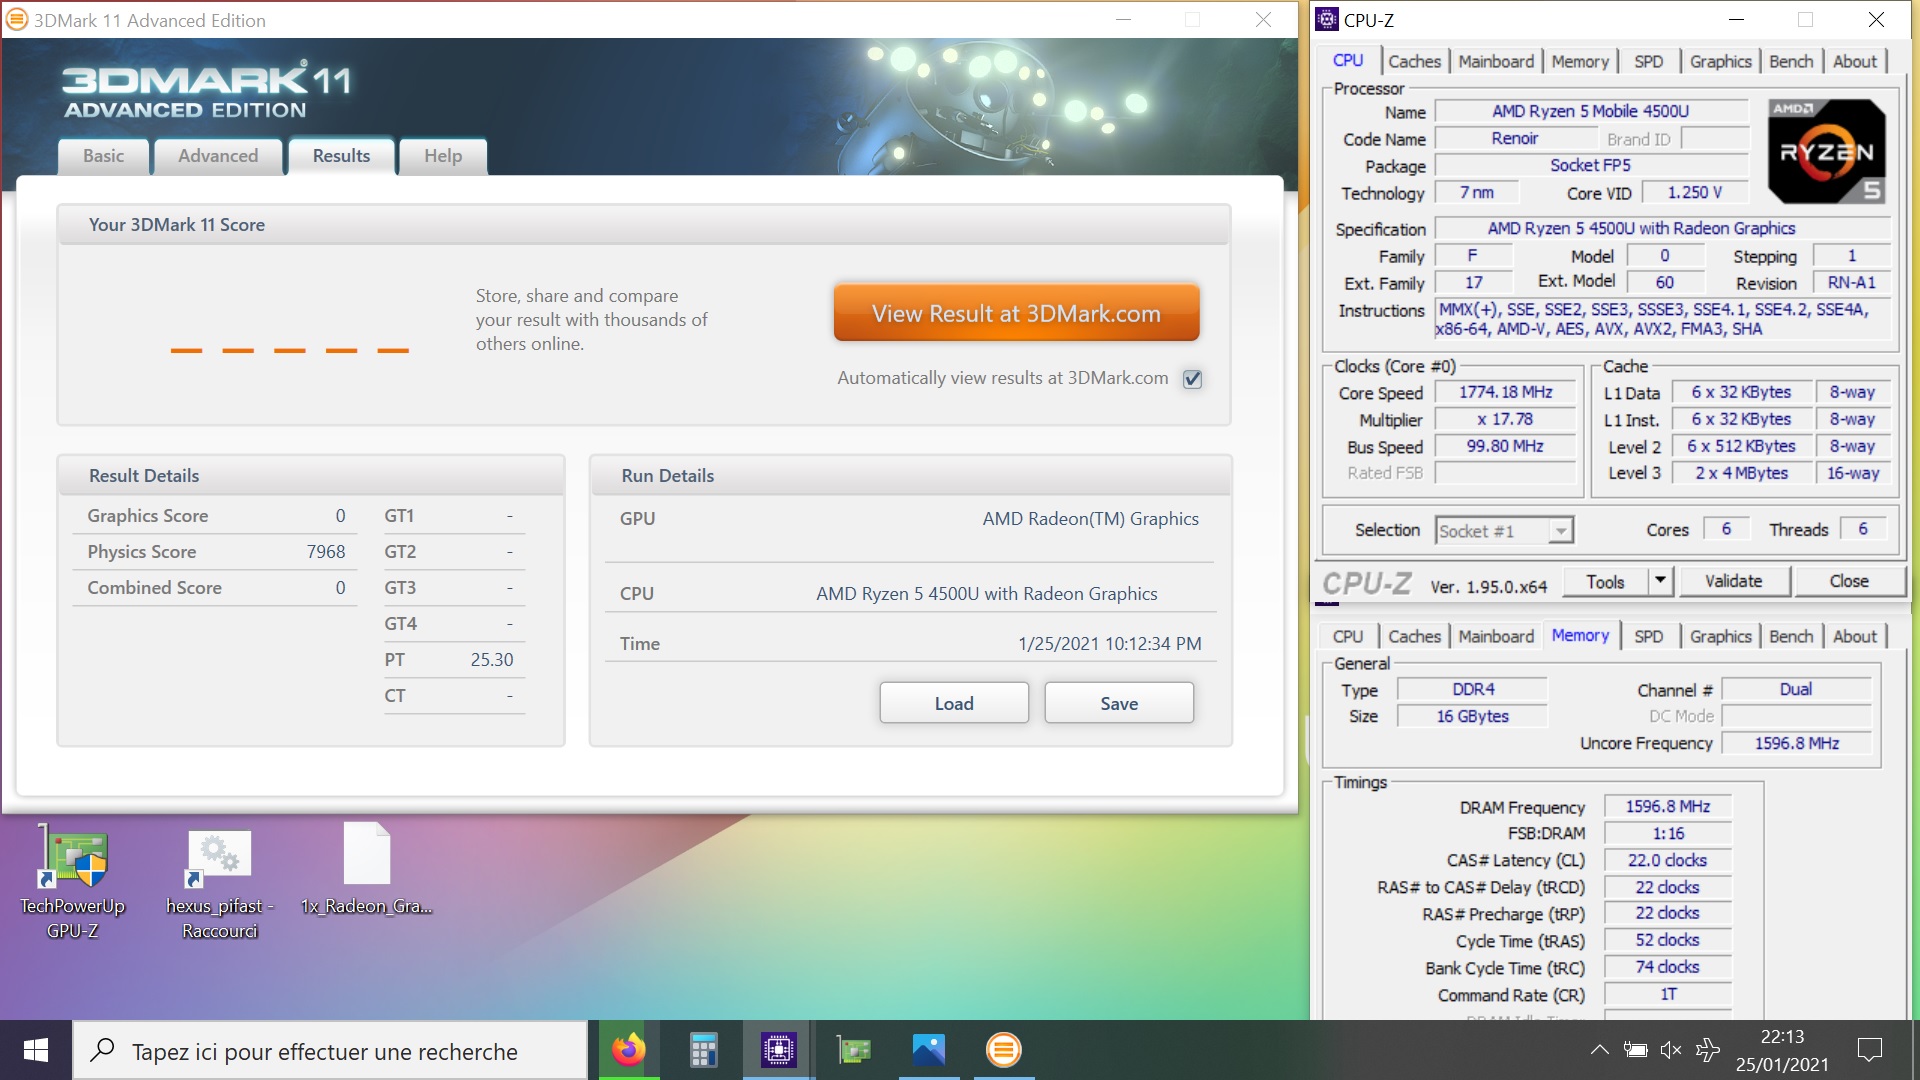Click the DRAM Frequency value 1596.8 MHz
1920x1080 pixels.
[x=1667, y=806]
